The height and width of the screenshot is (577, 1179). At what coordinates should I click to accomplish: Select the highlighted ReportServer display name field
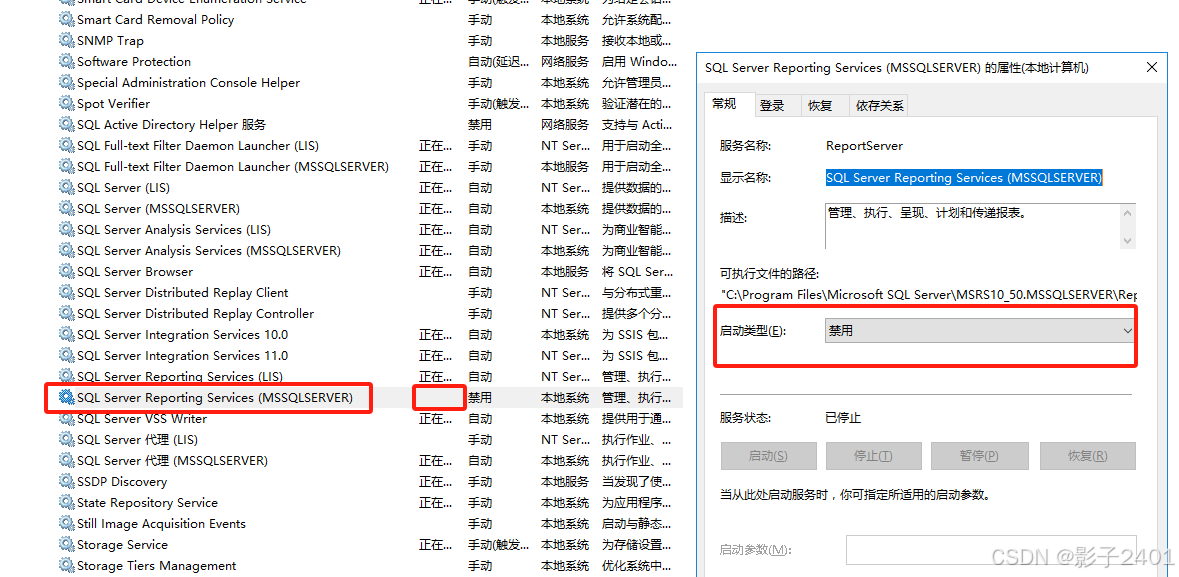(963, 177)
